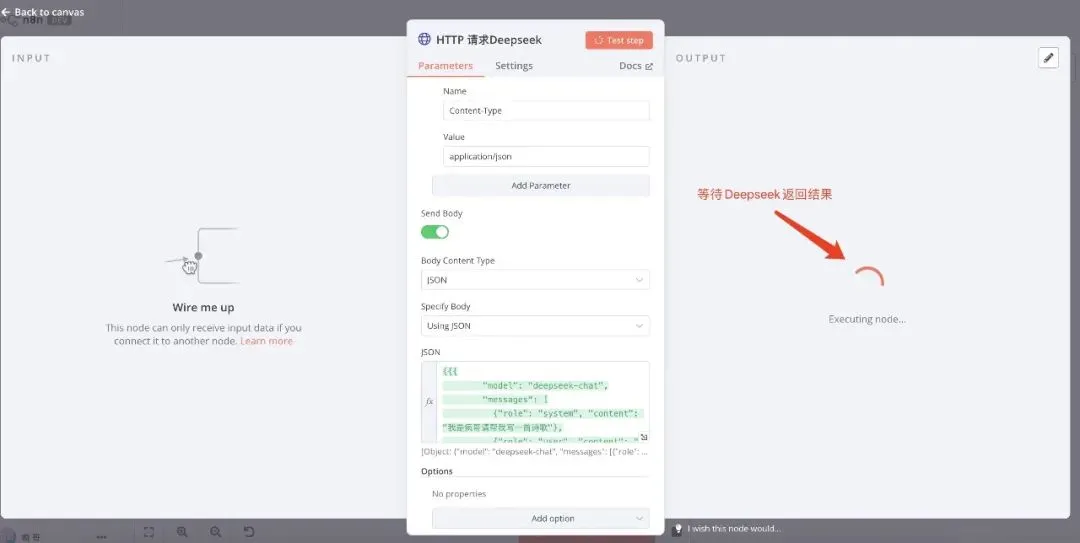Click the wire connection illustration in Input panel

click(x=202, y=256)
